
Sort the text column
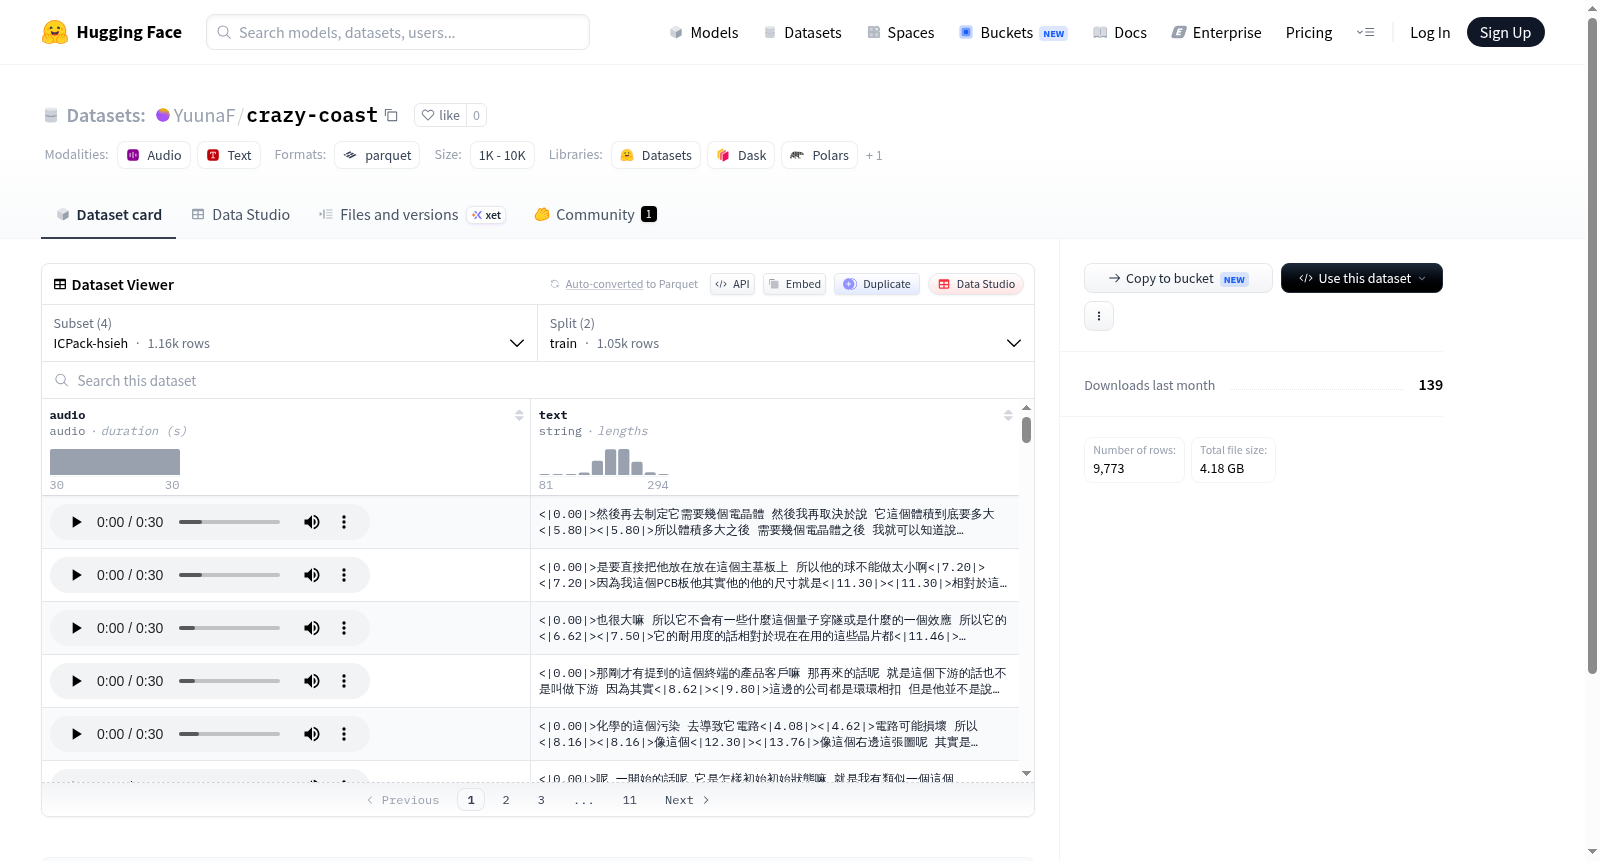pos(1008,415)
